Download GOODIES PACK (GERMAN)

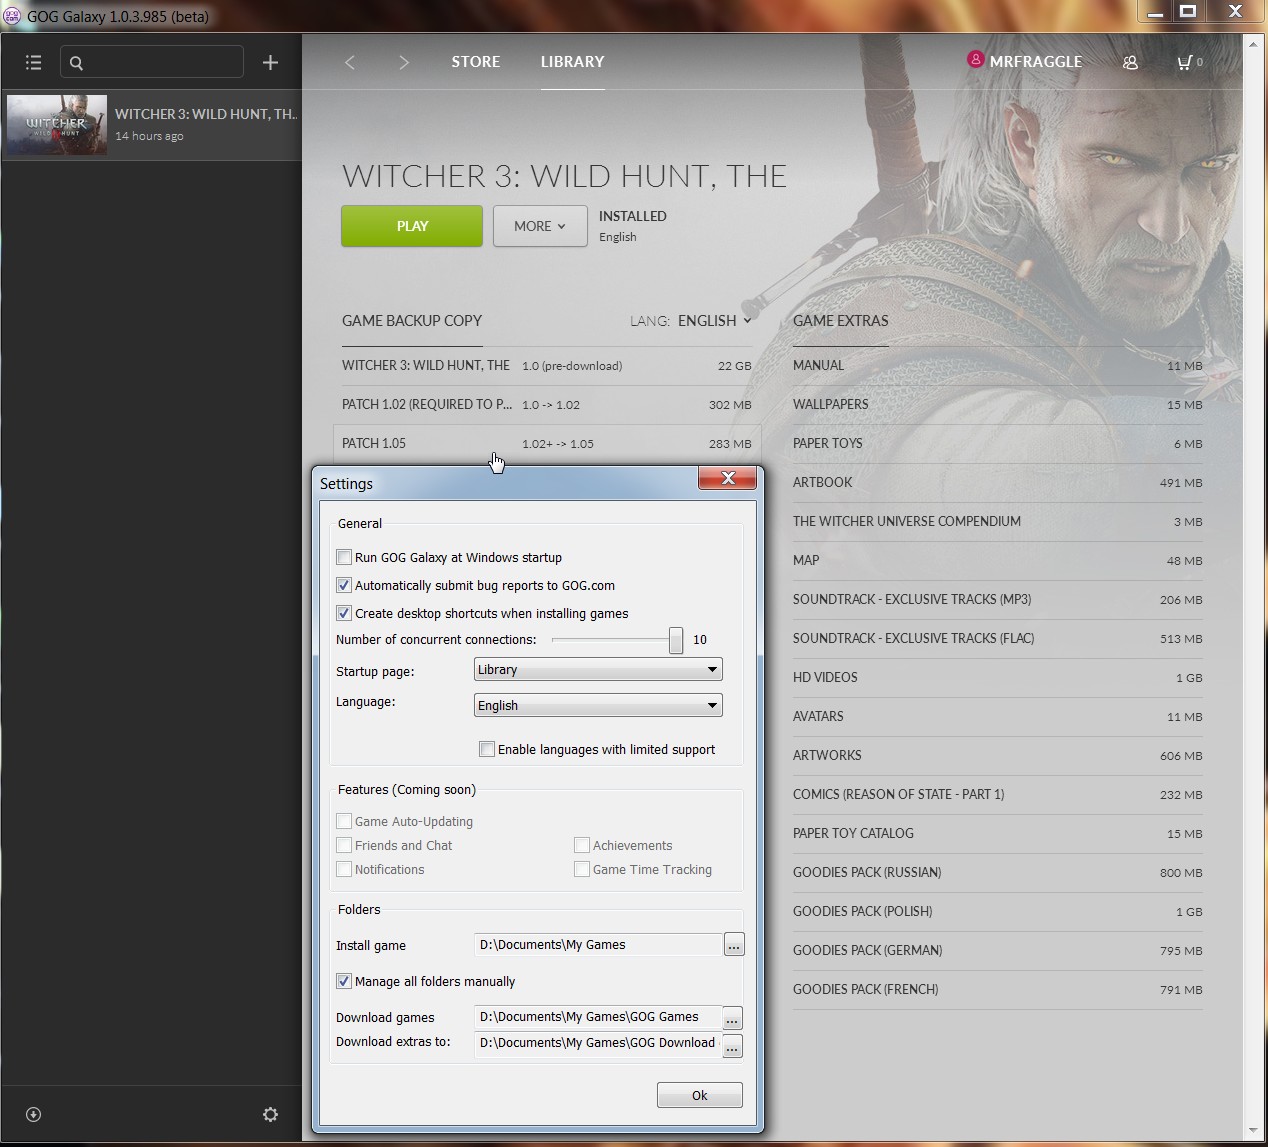(x=998, y=951)
